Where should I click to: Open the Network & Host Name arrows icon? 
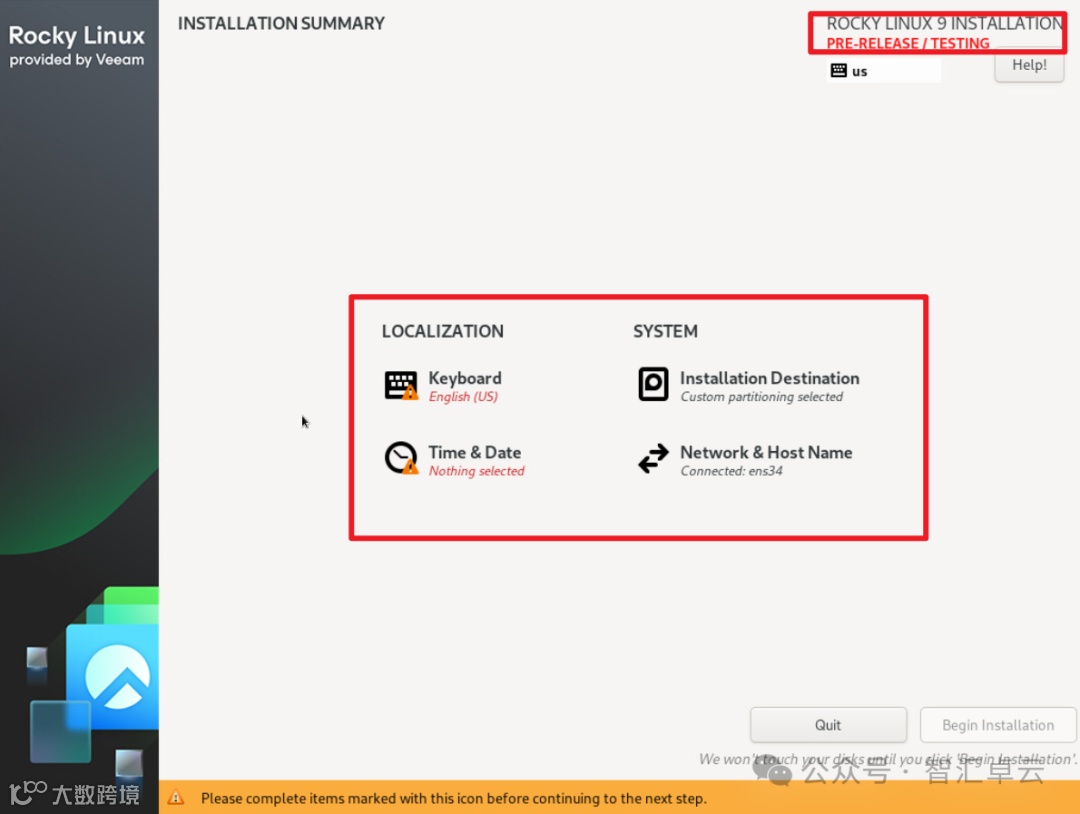653,459
